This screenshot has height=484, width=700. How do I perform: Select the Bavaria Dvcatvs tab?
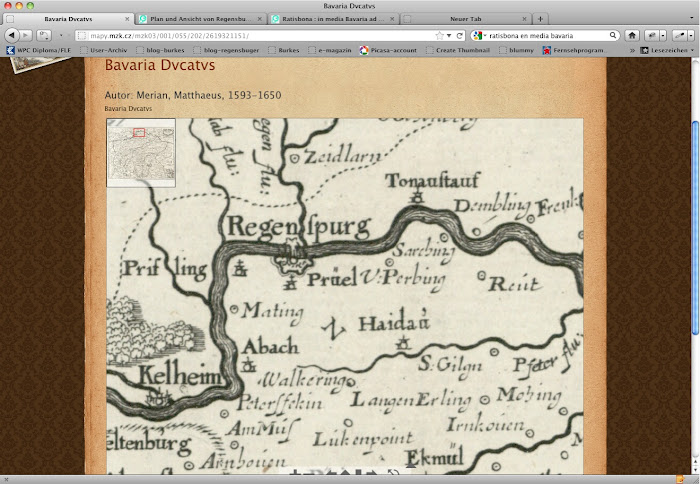(x=68, y=19)
